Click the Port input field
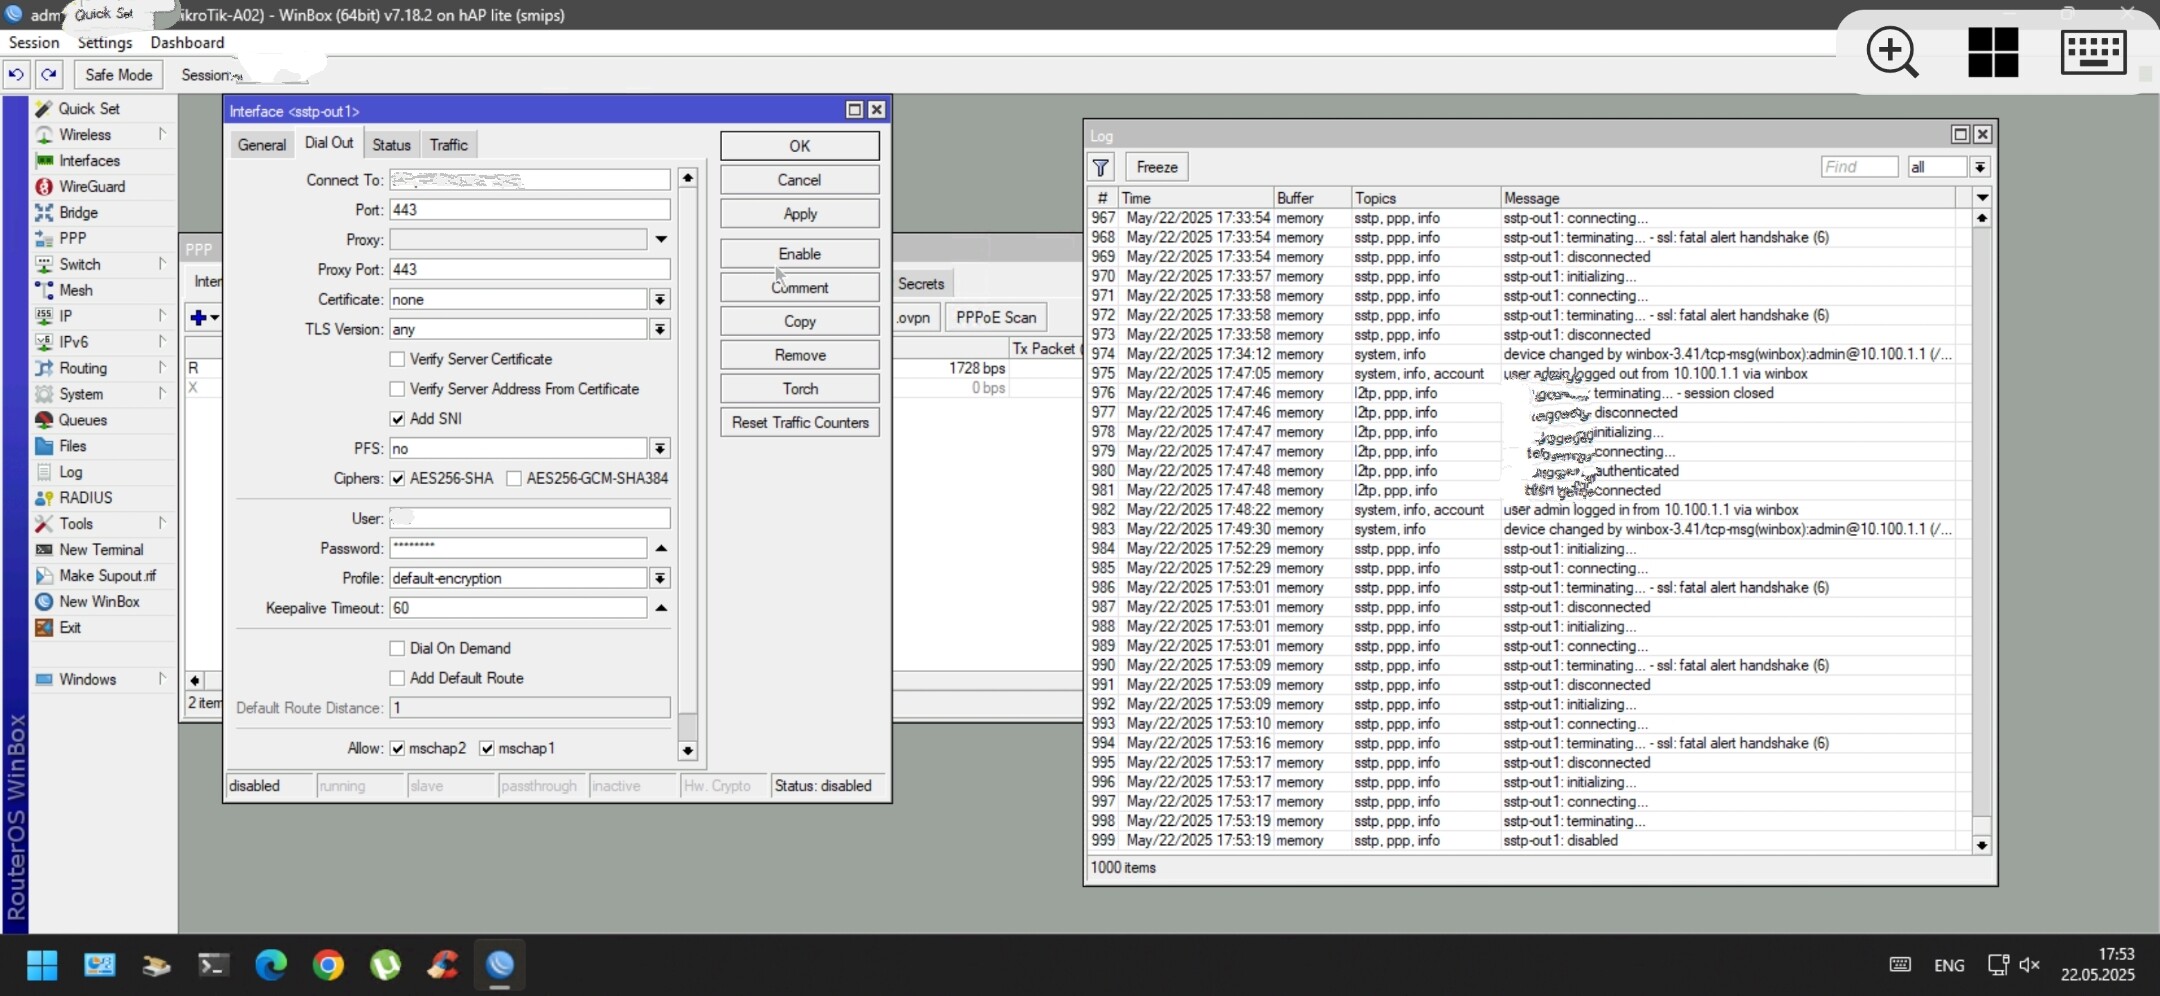 pyautogui.click(x=530, y=210)
